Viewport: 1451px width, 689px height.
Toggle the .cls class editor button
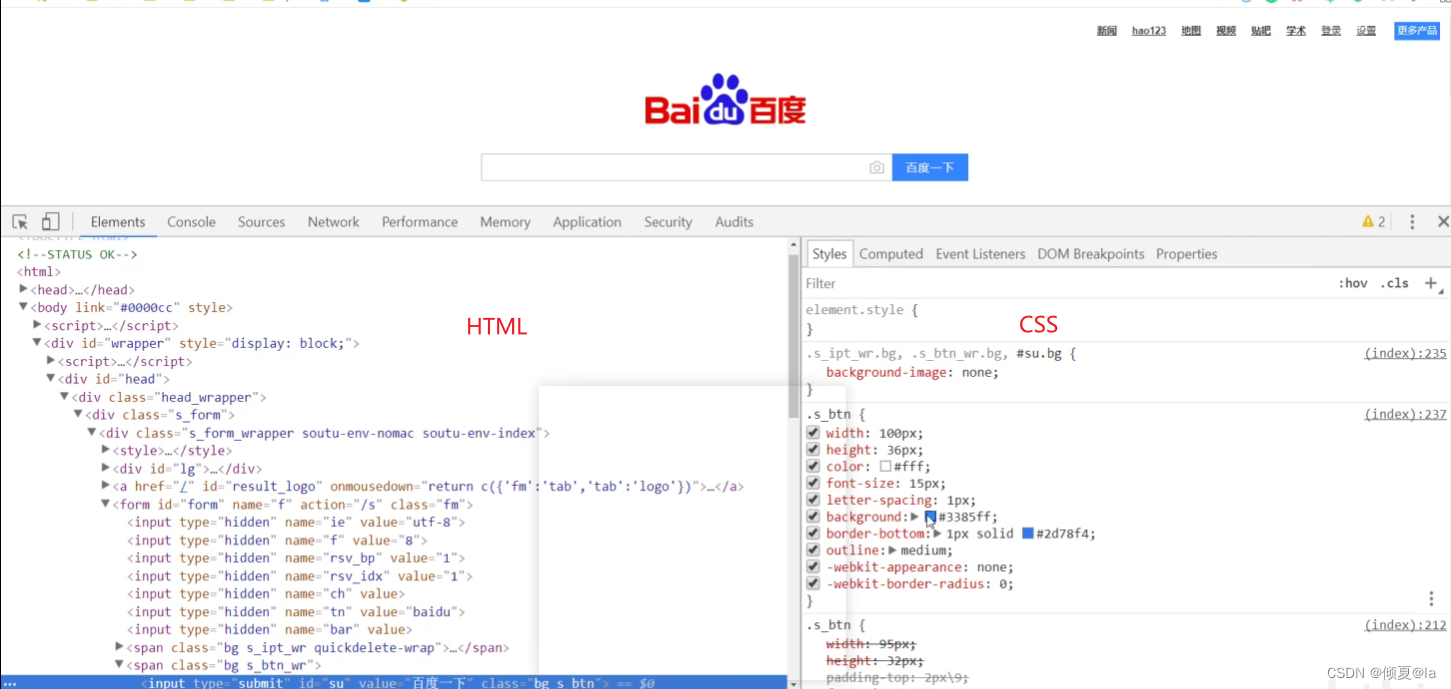(x=1395, y=283)
